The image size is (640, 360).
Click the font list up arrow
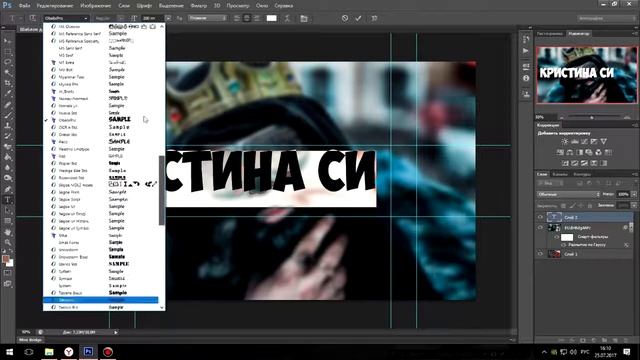tap(162, 27)
